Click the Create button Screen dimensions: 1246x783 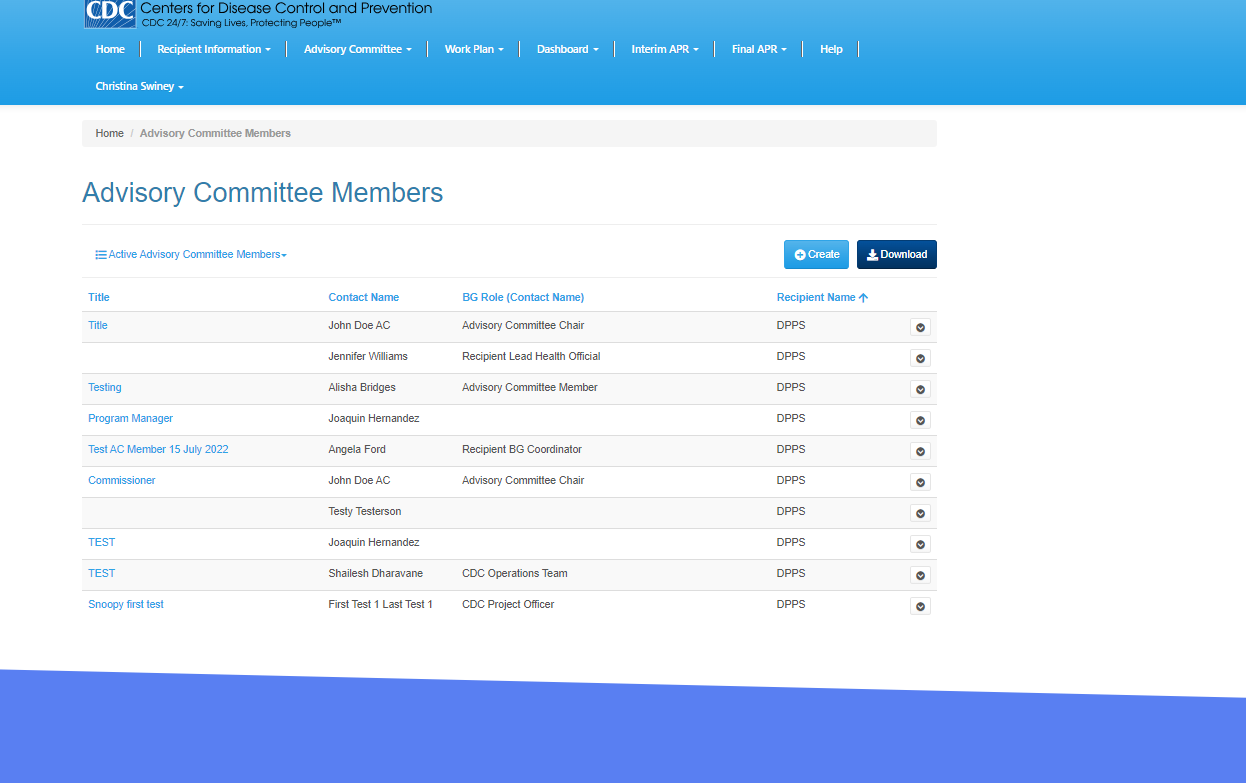[816, 255]
